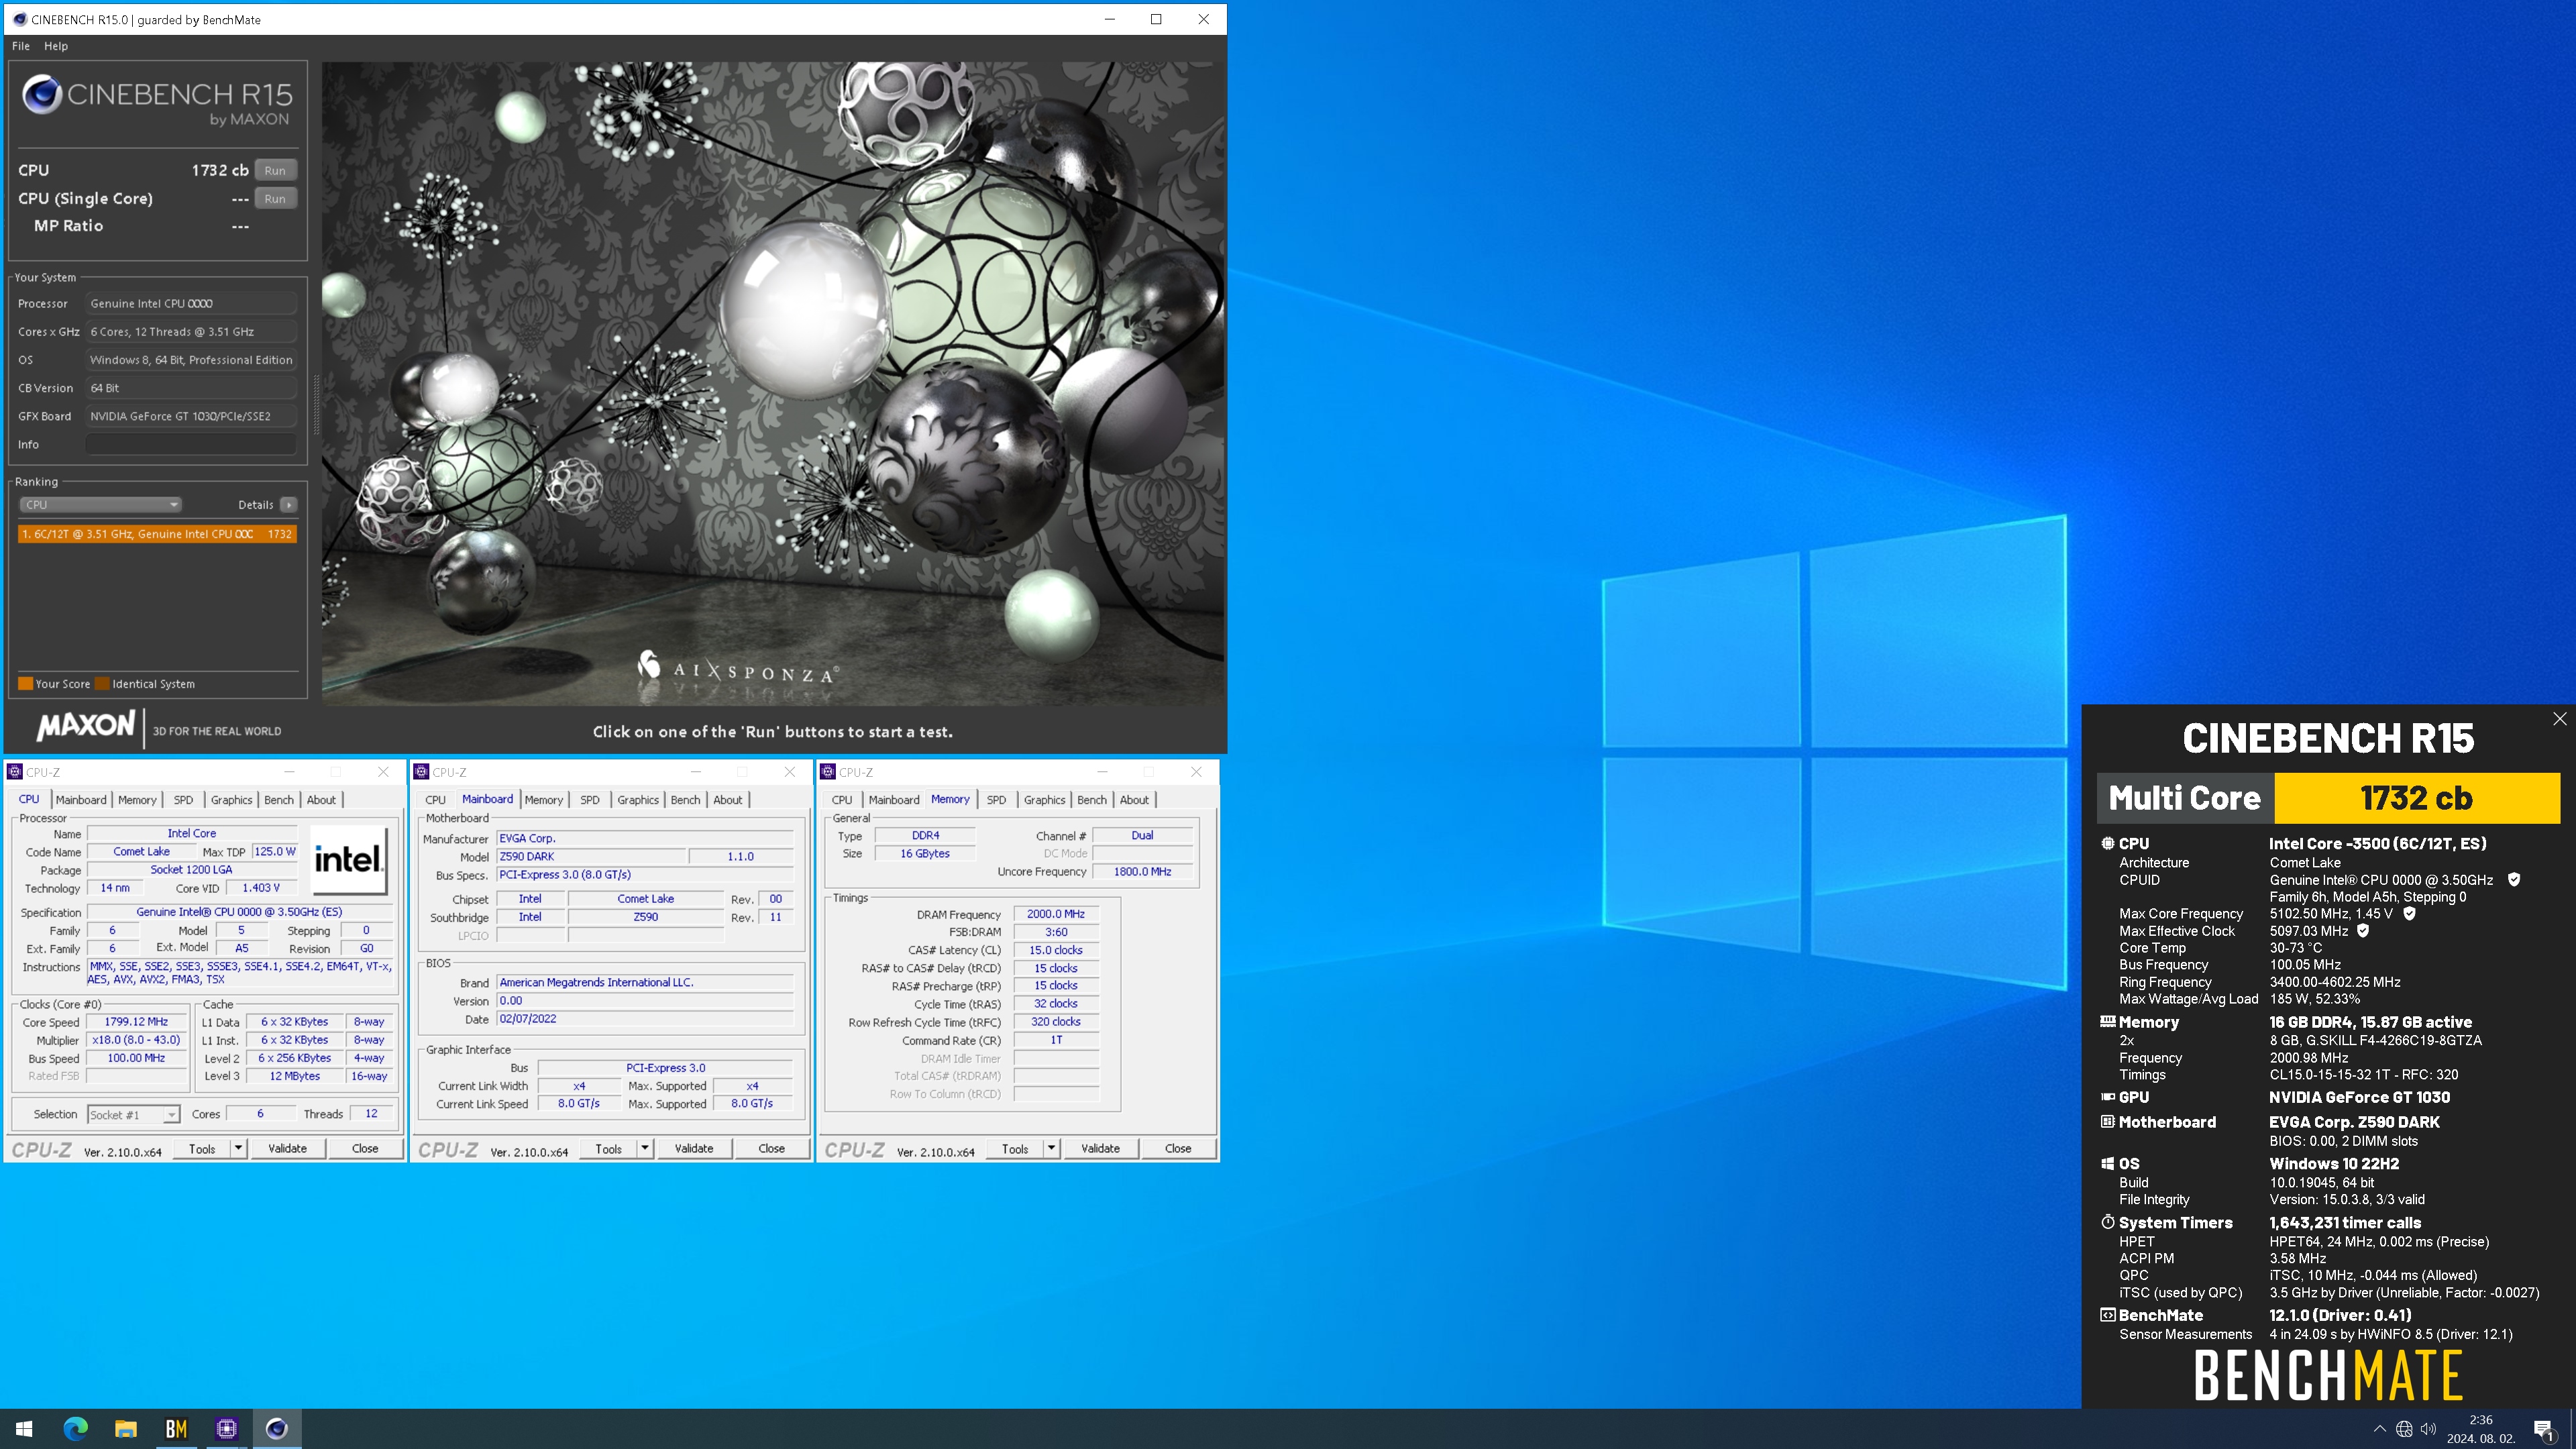2576x1449 pixels.
Task: Click Validate in Mainboard CPU-Z window
Action: click(x=694, y=1148)
